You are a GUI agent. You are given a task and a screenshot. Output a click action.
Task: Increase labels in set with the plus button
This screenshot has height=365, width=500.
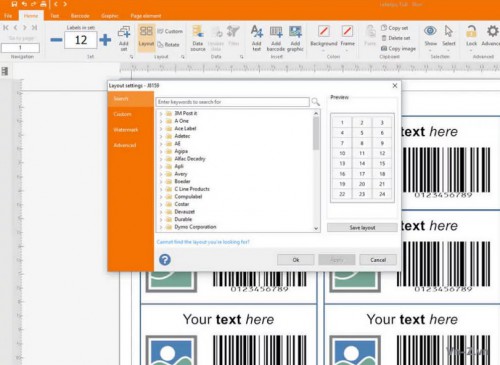click(x=105, y=40)
